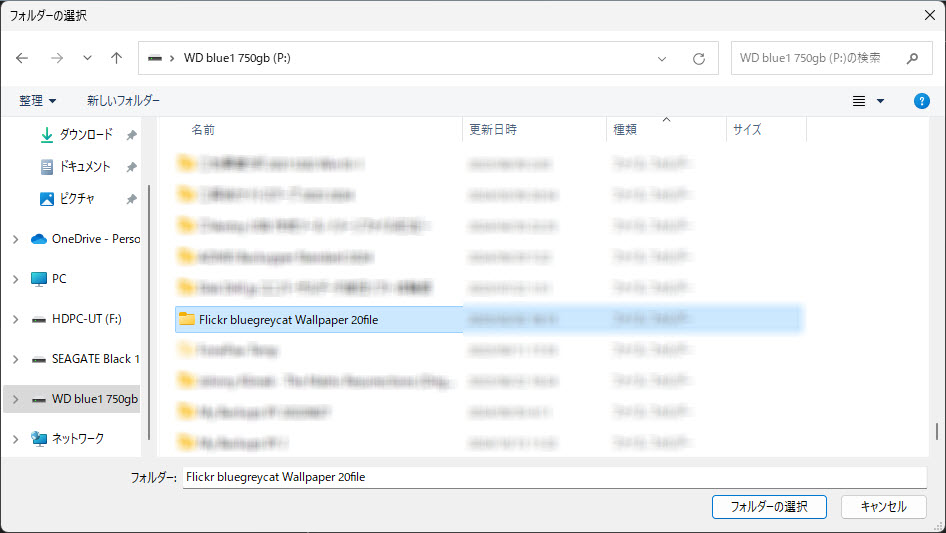Click the Select Folder (フォルダーの選択) button
Viewport: 946px width, 533px height.
click(769, 506)
